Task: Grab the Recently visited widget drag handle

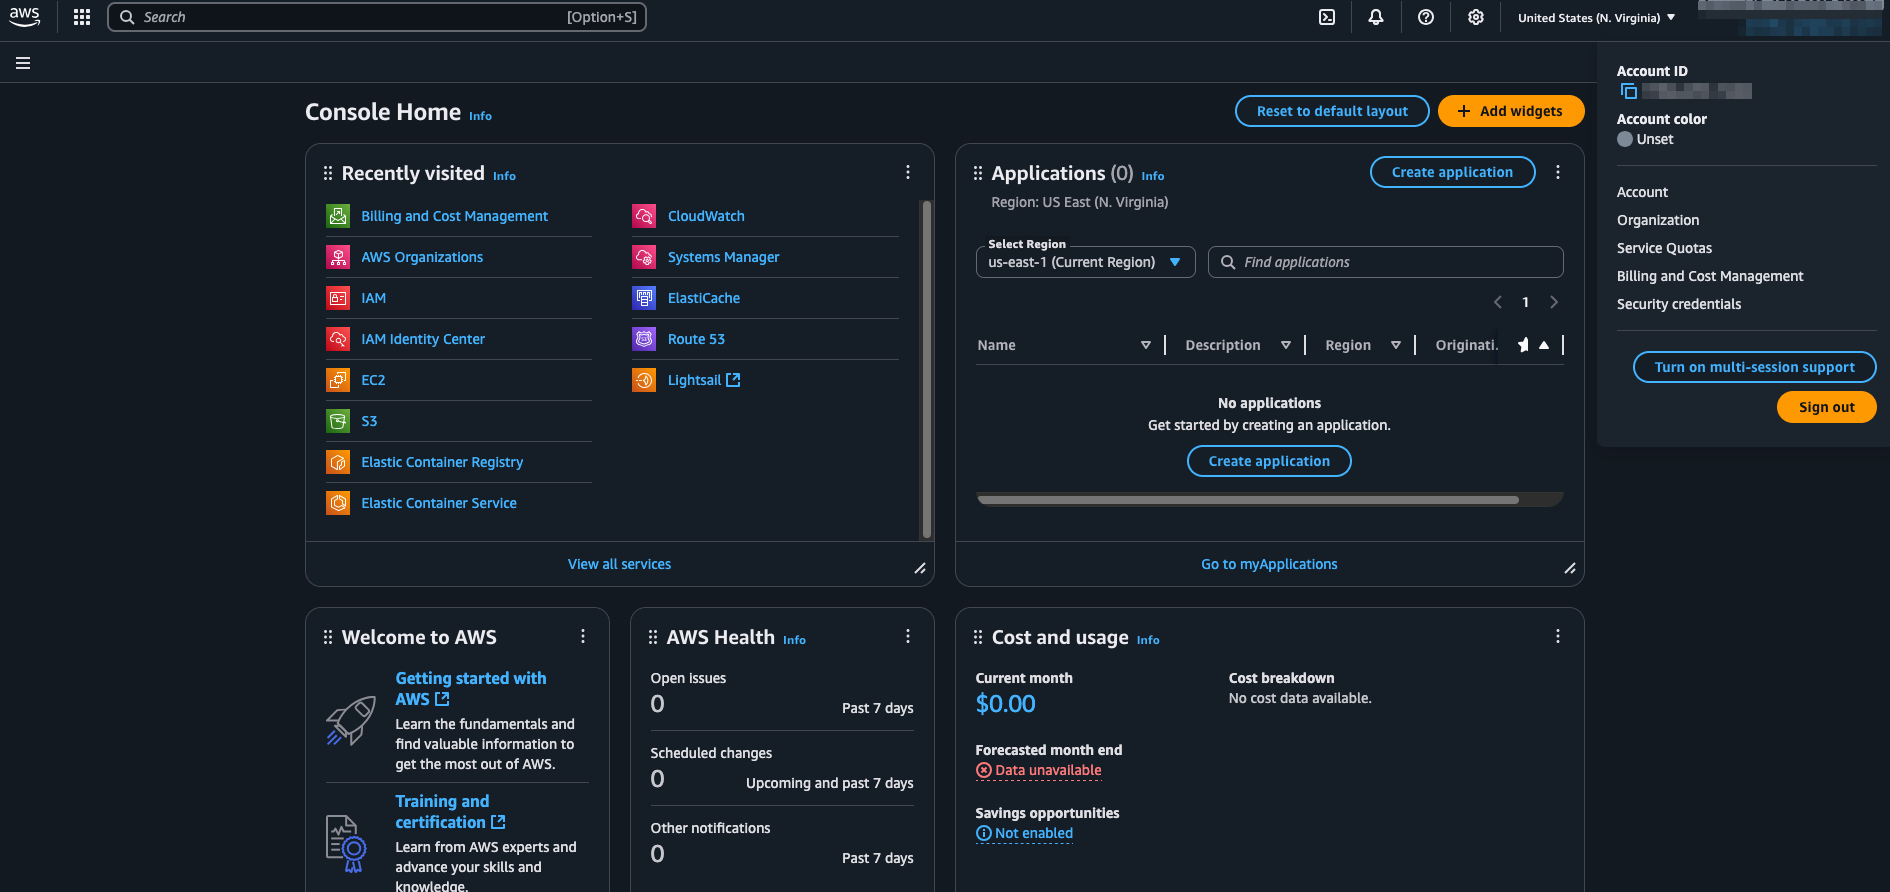Action: pyautogui.click(x=328, y=173)
